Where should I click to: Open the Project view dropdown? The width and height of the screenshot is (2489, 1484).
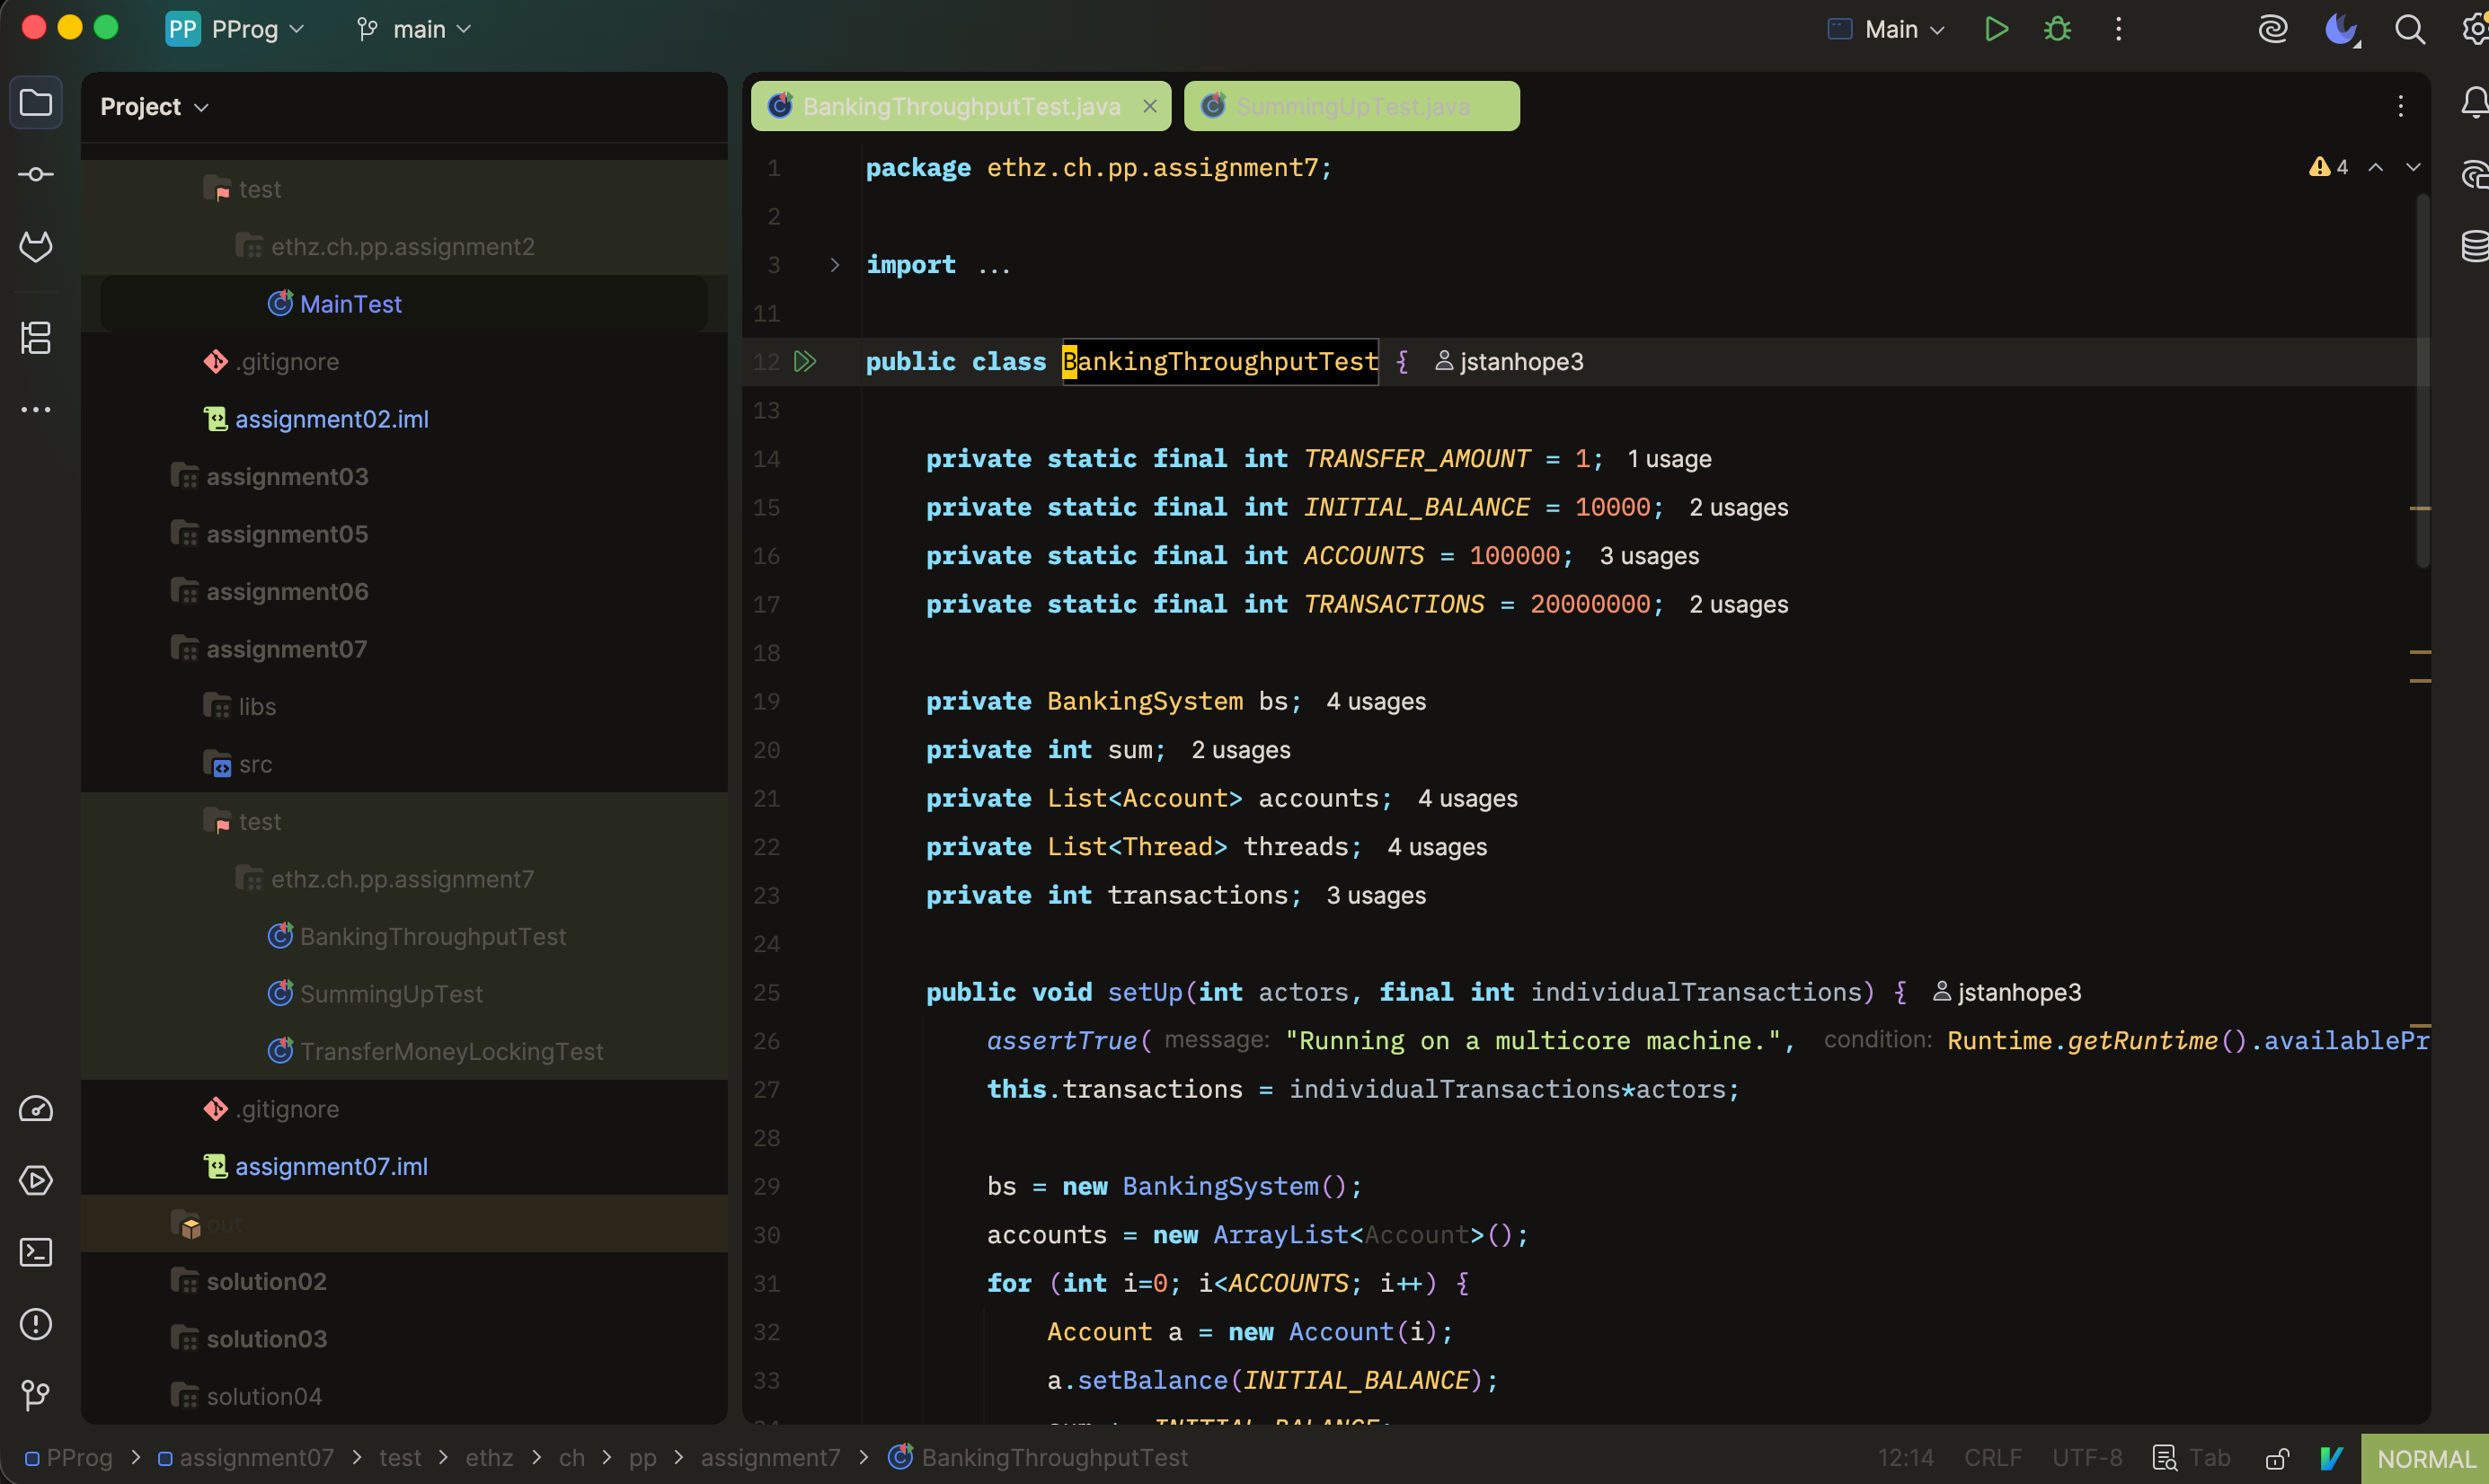(155, 107)
